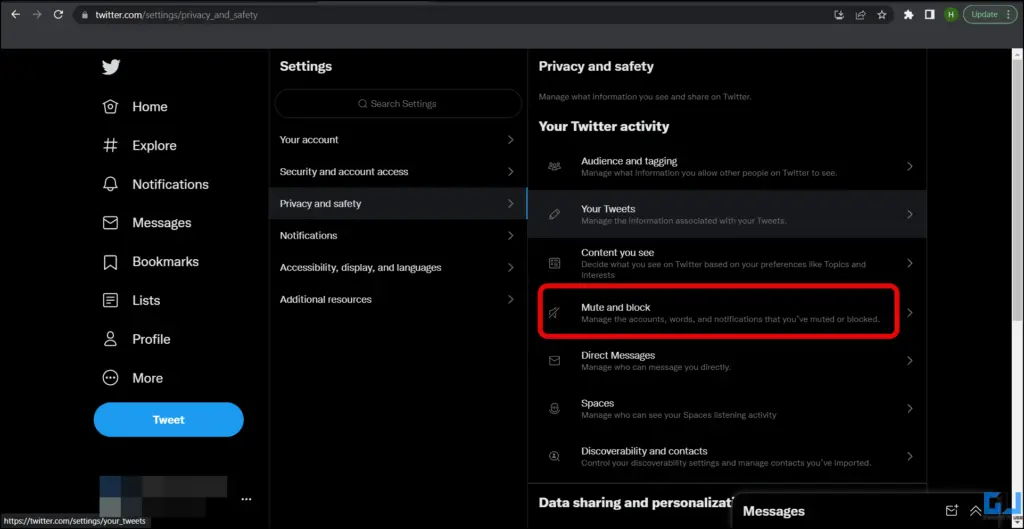Viewport: 1024px width, 529px height.
Task: Click Direct Messages envelope icon
Action: coord(554,361)
